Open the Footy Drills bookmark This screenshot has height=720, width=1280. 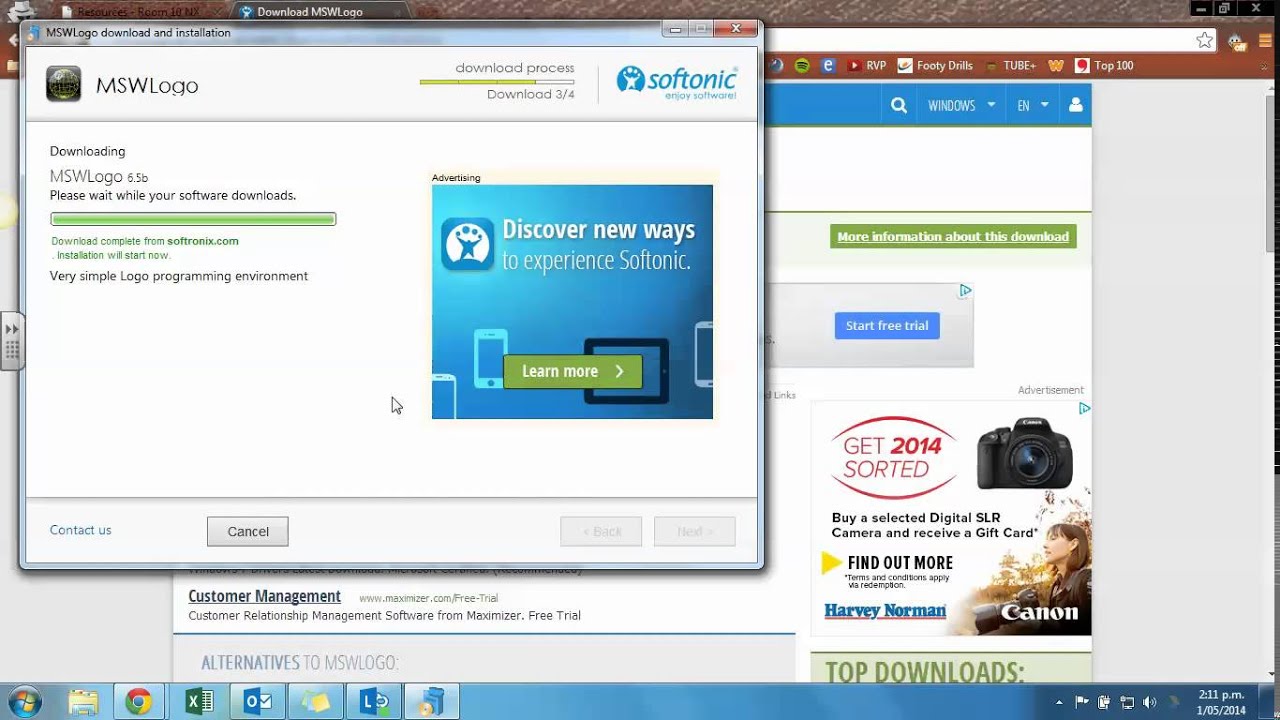pos(935,65)
